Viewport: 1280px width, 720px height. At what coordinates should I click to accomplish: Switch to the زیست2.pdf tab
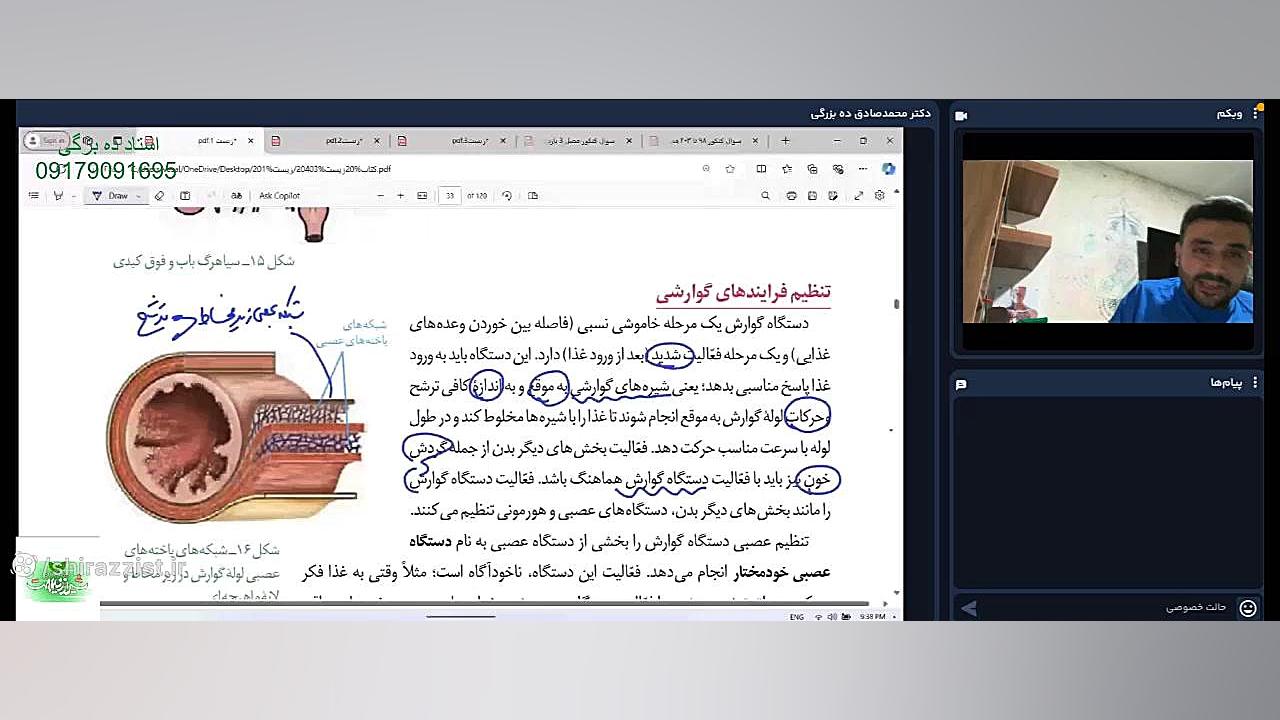pos(326,141)
